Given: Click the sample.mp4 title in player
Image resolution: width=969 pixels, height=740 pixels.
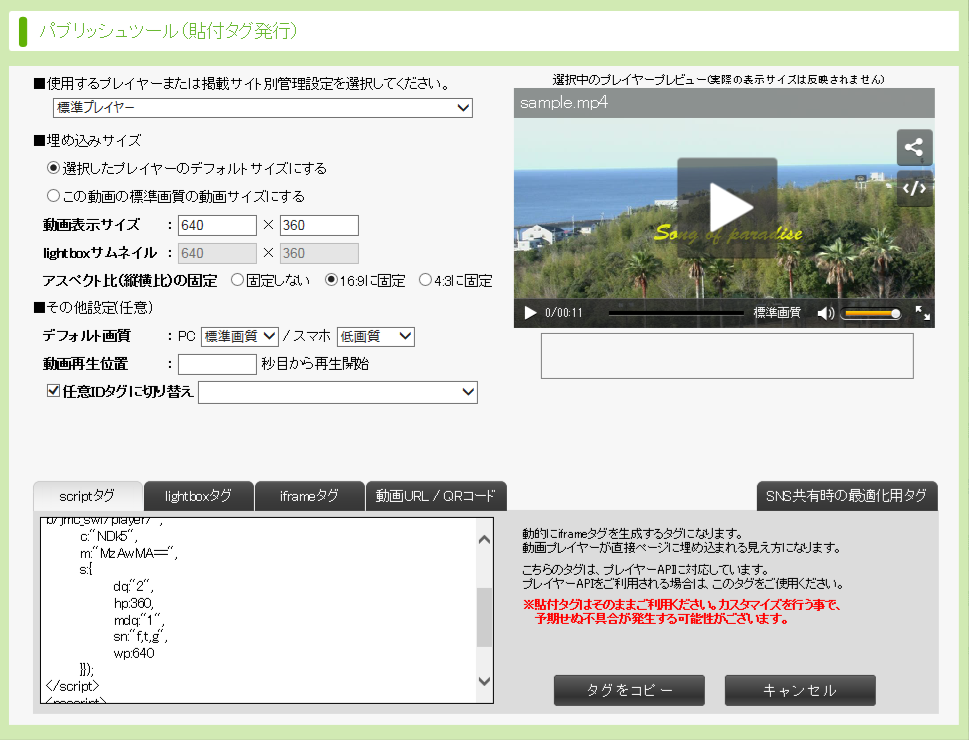Looking at the screenshot, I should point(564,103).
